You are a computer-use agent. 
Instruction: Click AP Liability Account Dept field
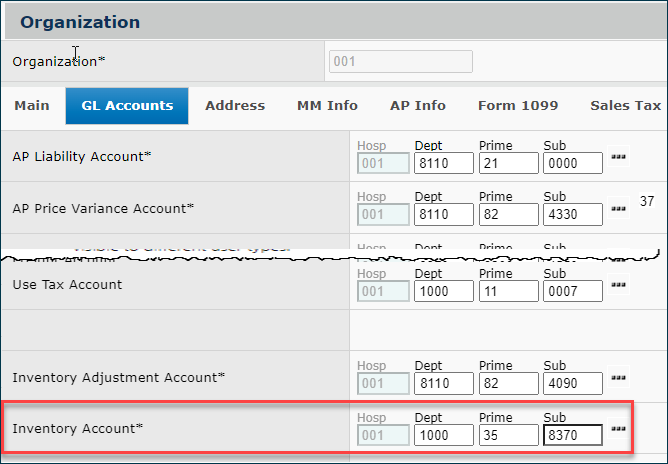pos(443,163)
